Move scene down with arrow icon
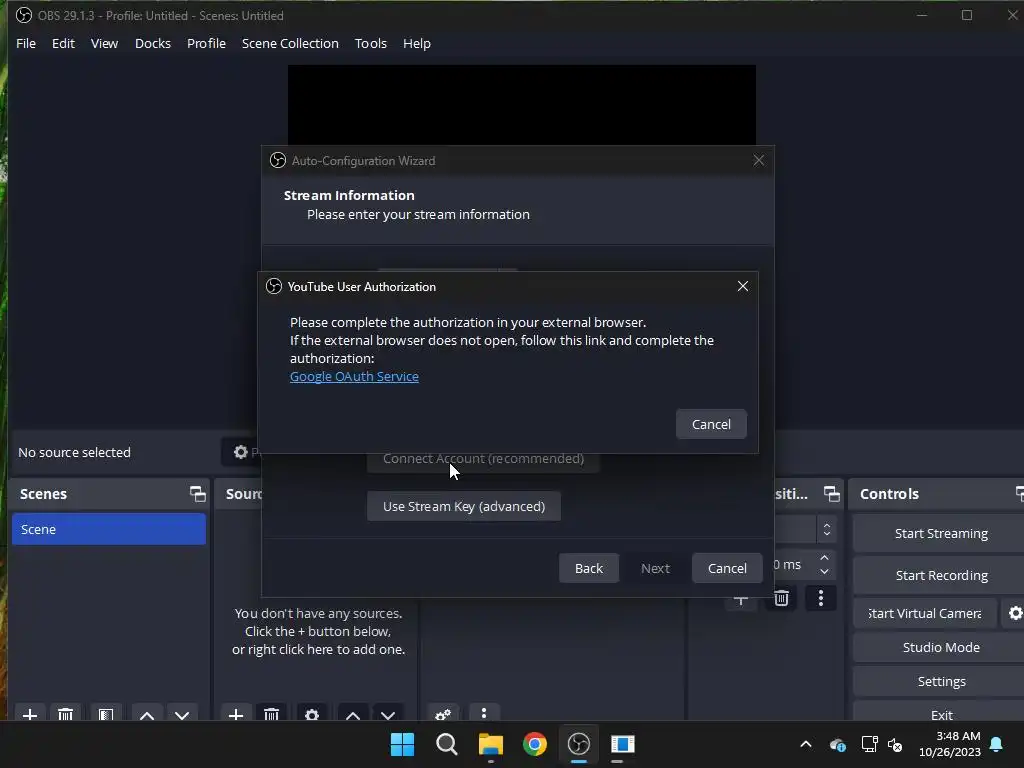Image resolution: width=1024 pixels, height=768 pixels. coord(182,714)
